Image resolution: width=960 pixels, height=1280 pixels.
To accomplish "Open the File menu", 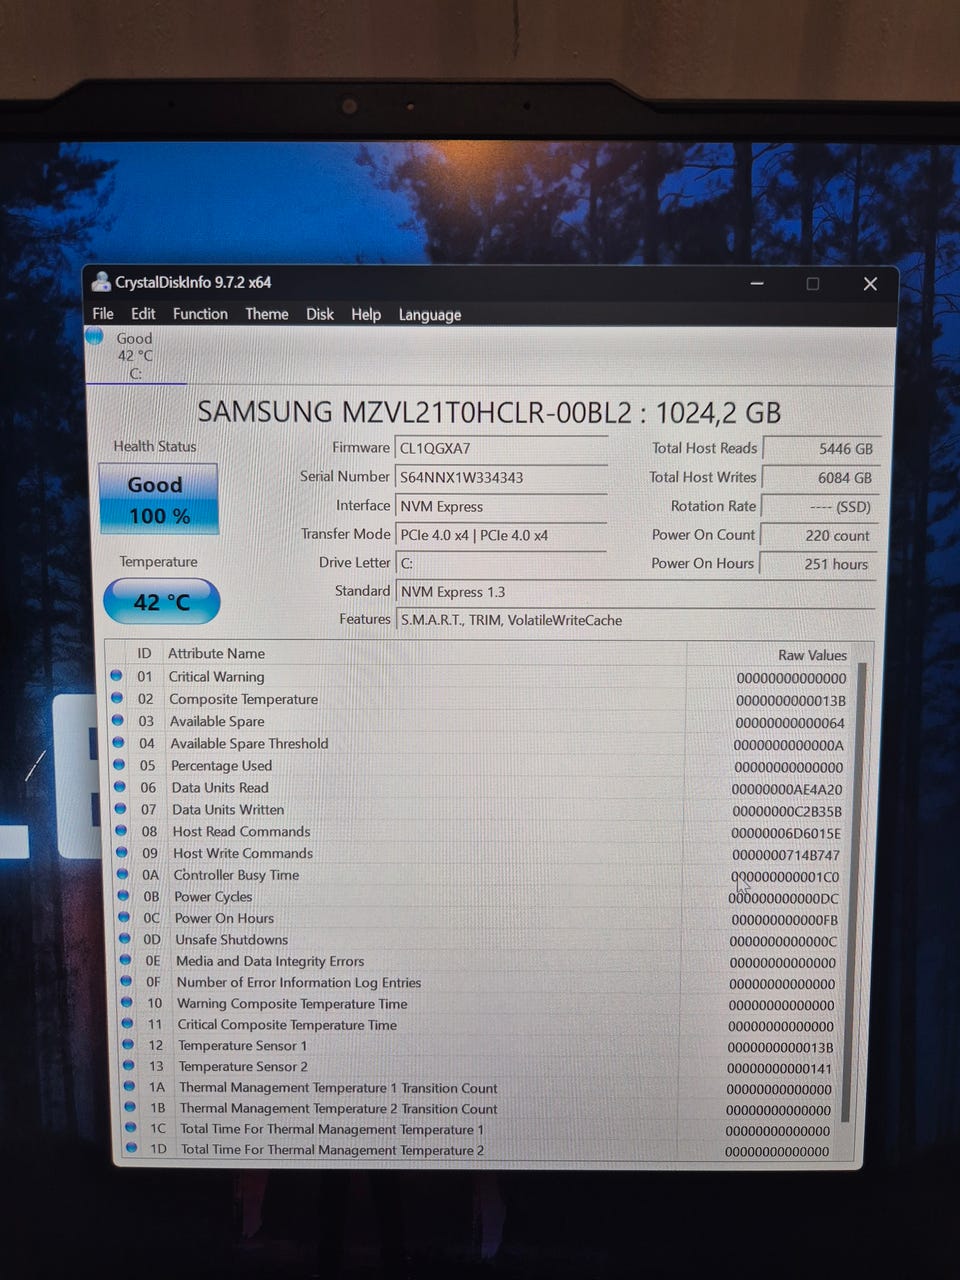I will click(103, 313).
